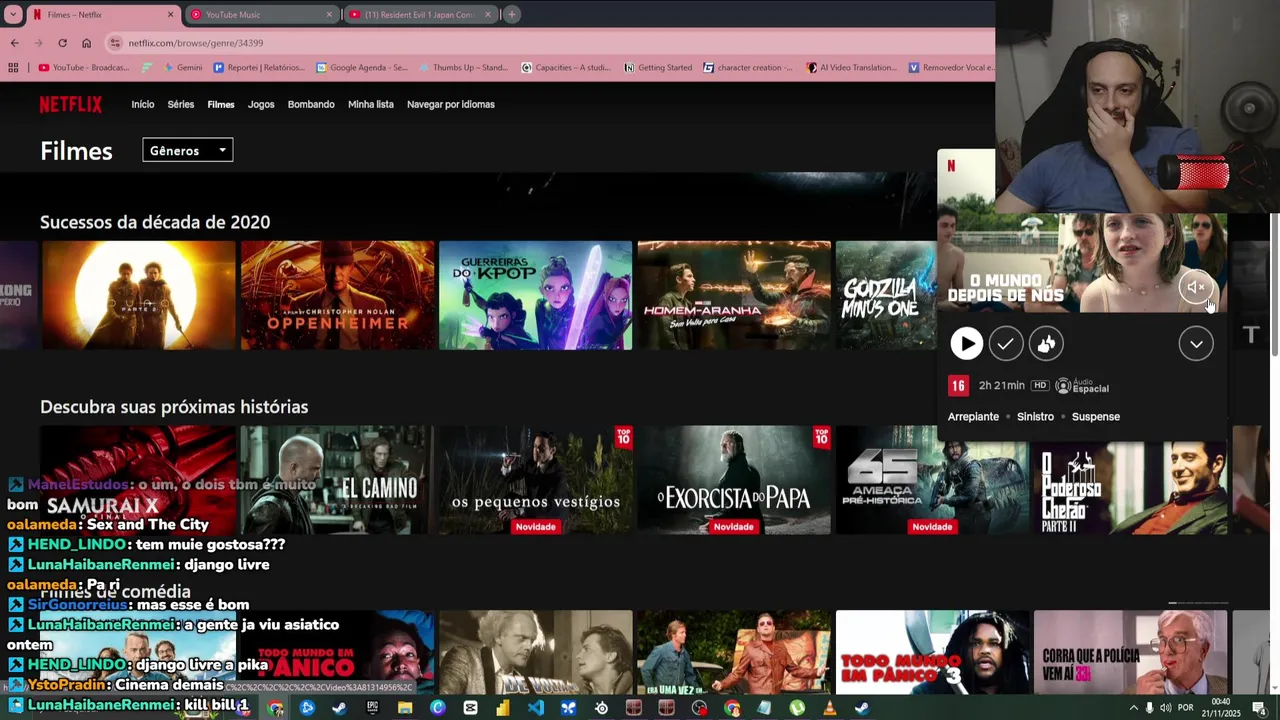Image resolution: width=1280 pixels, height=720 pixels.
Task: Click the Sinistro tag
Action: point(1035,417)
